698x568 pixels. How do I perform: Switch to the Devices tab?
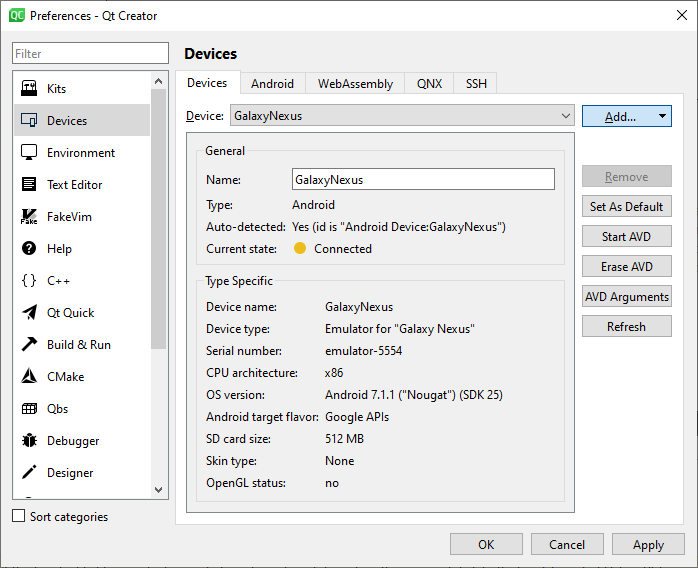[x=207, y=83]
